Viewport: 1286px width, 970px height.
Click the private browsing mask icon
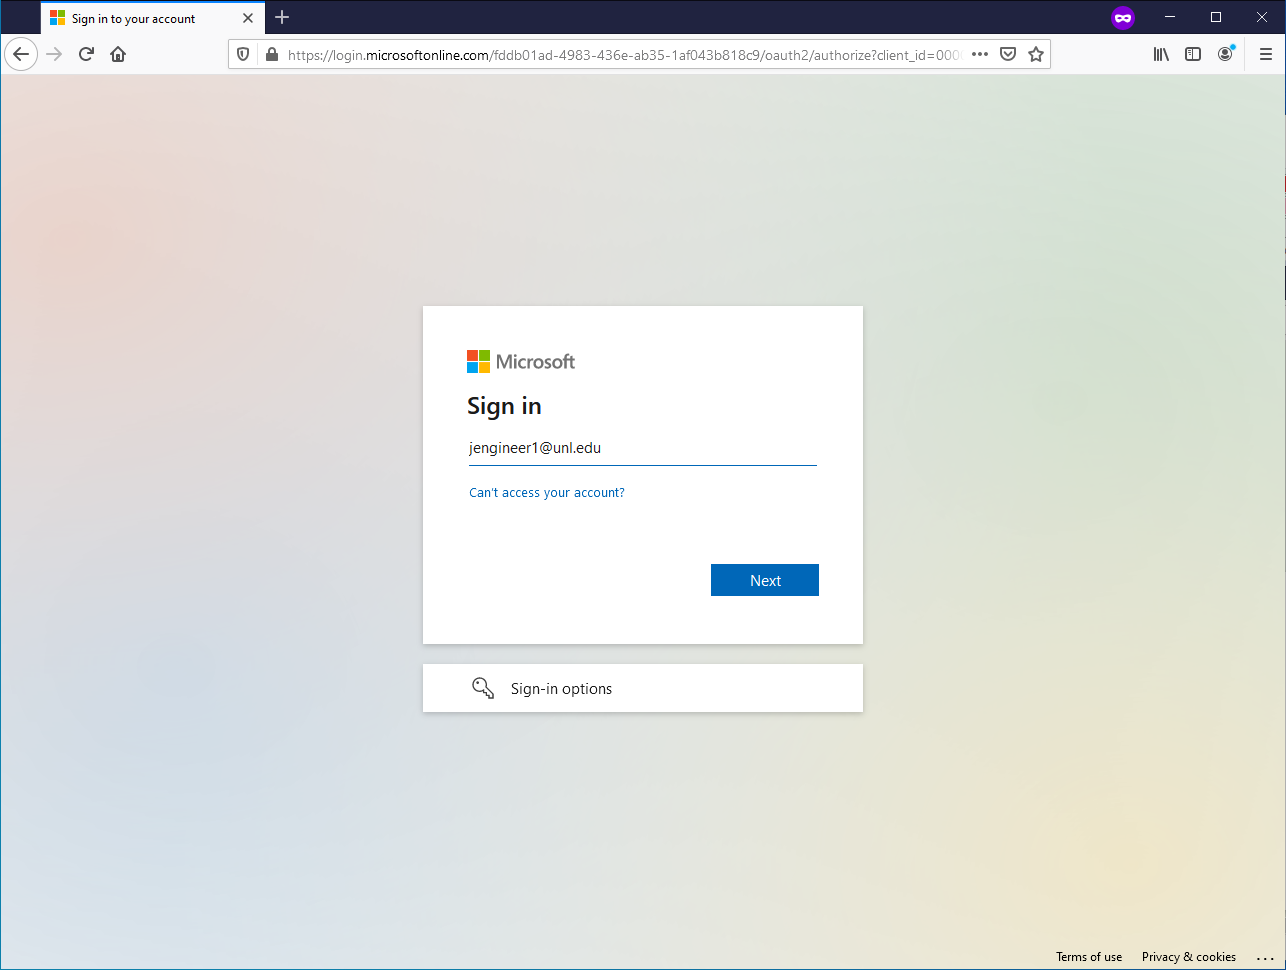1123,17
